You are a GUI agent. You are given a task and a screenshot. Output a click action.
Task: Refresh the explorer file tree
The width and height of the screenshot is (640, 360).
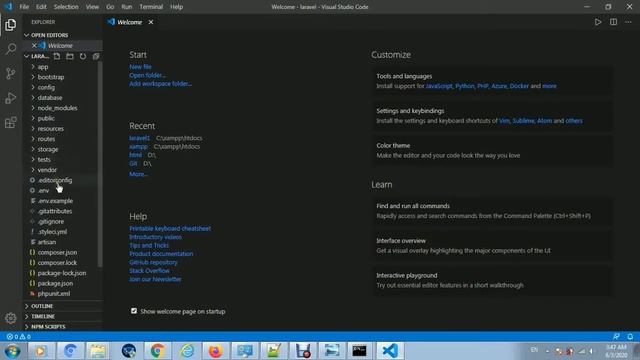[83, 56]
